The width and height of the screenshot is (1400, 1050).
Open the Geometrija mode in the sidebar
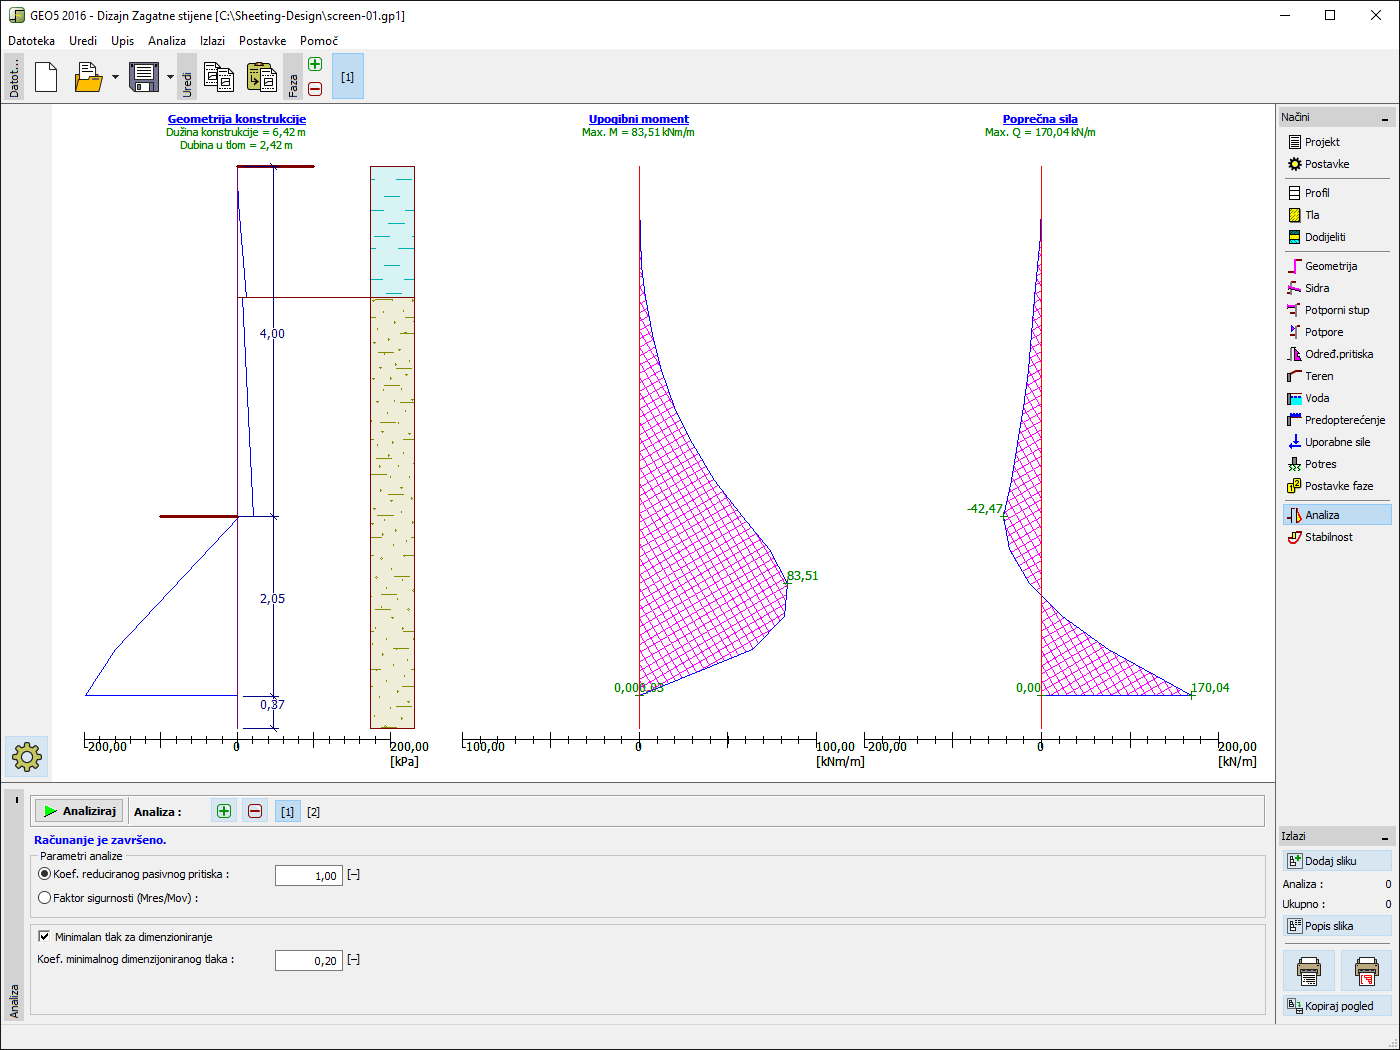tap(1330, 266)
